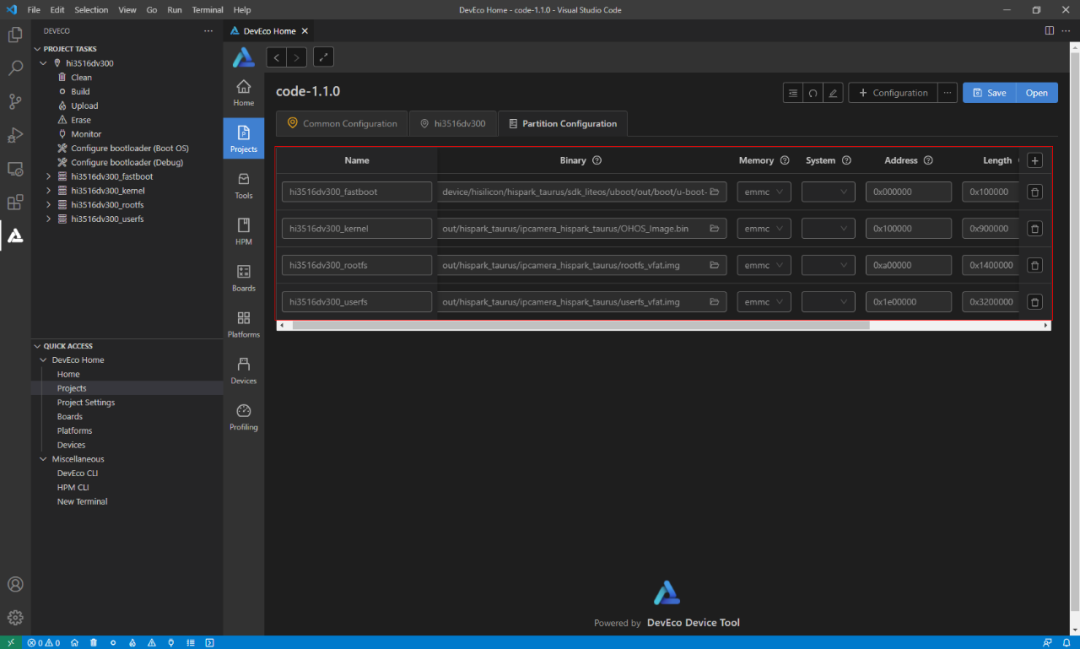
Task: Open the Memory dropdown for hi3516dv300_rootfs
Action: point(764,265)
